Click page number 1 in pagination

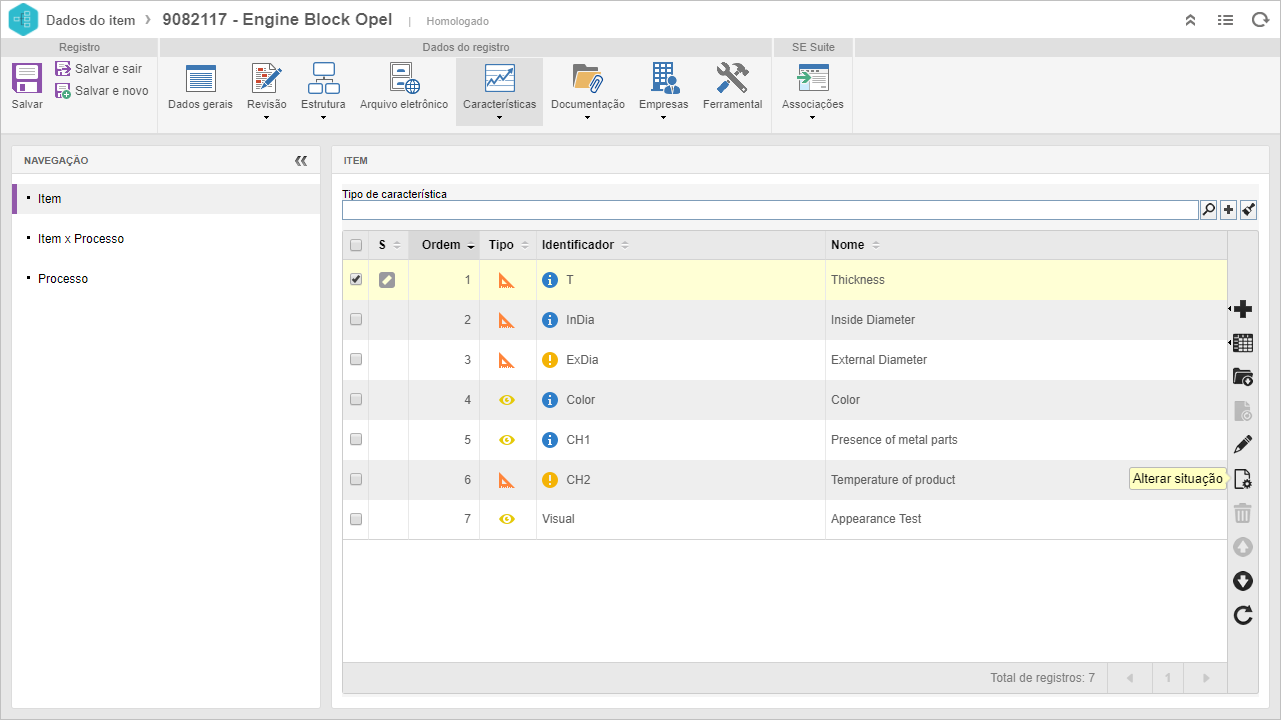tap(1168, 678)
